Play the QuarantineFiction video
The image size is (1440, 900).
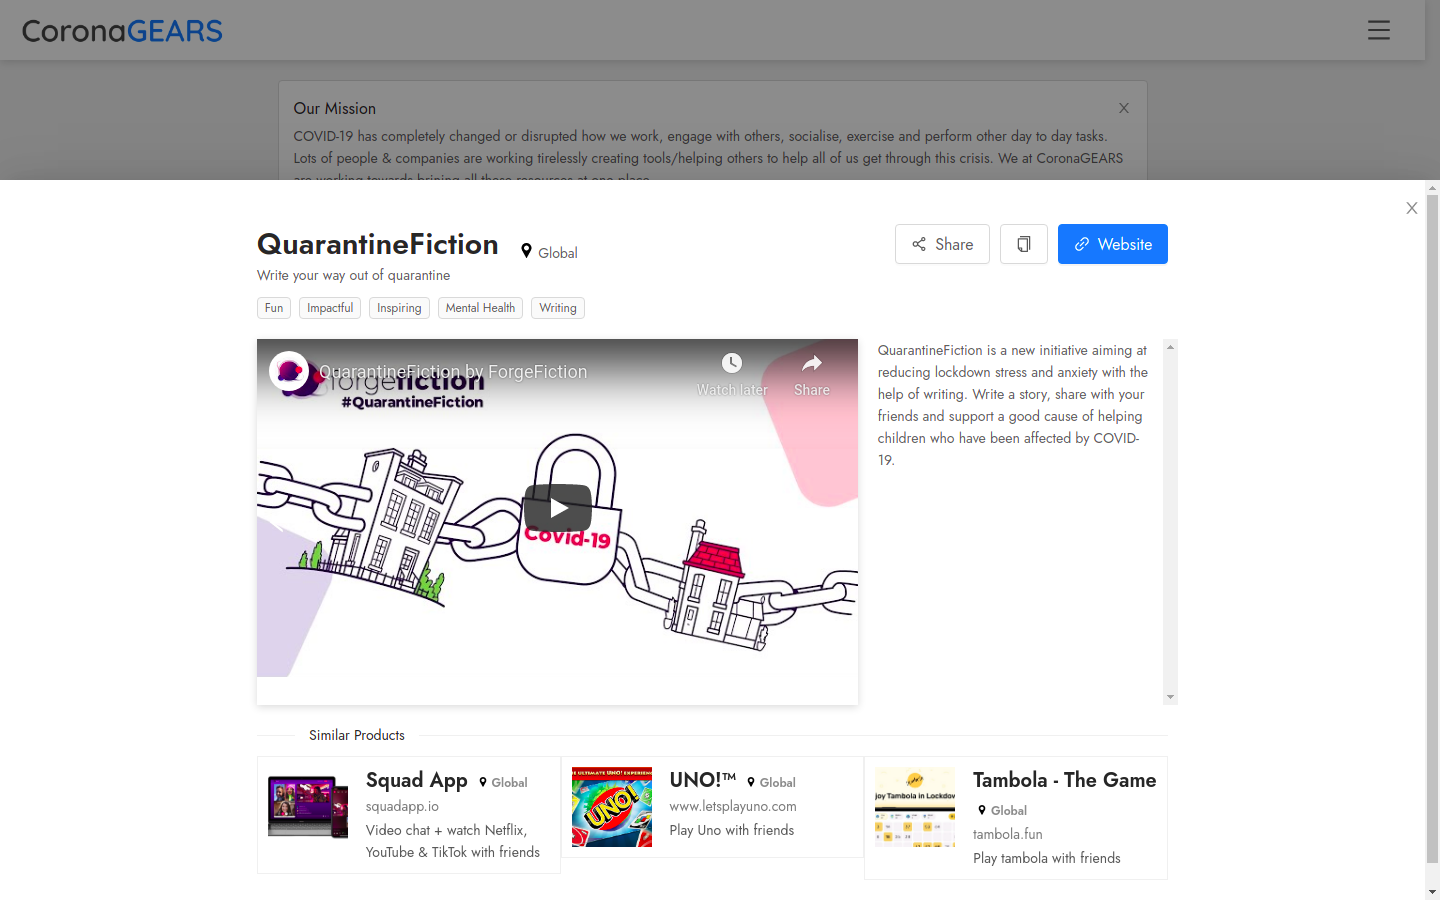[x=558, y=508]
